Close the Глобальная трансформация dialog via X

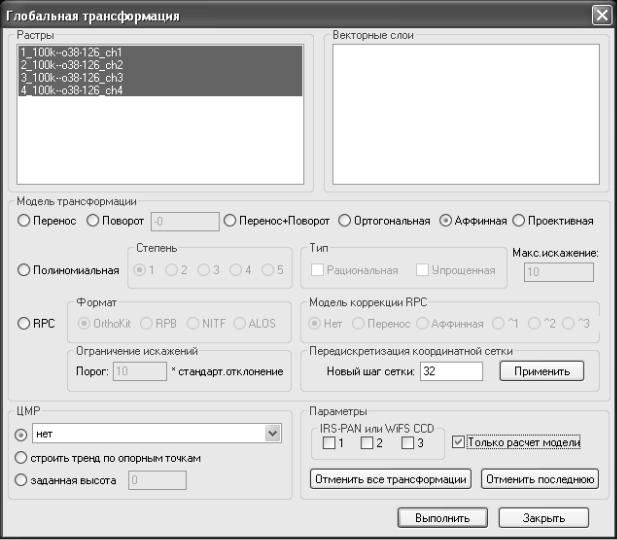click(602, 15)
